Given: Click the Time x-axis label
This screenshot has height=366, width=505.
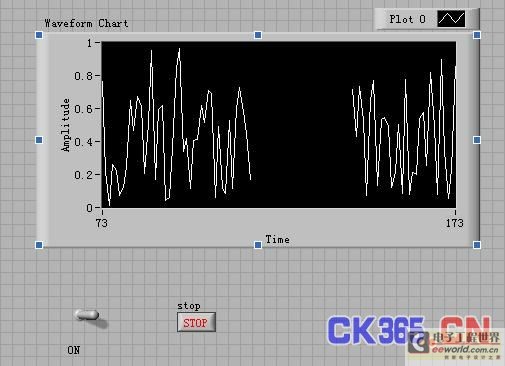Looking at the screenshot, I should (277, 239).
